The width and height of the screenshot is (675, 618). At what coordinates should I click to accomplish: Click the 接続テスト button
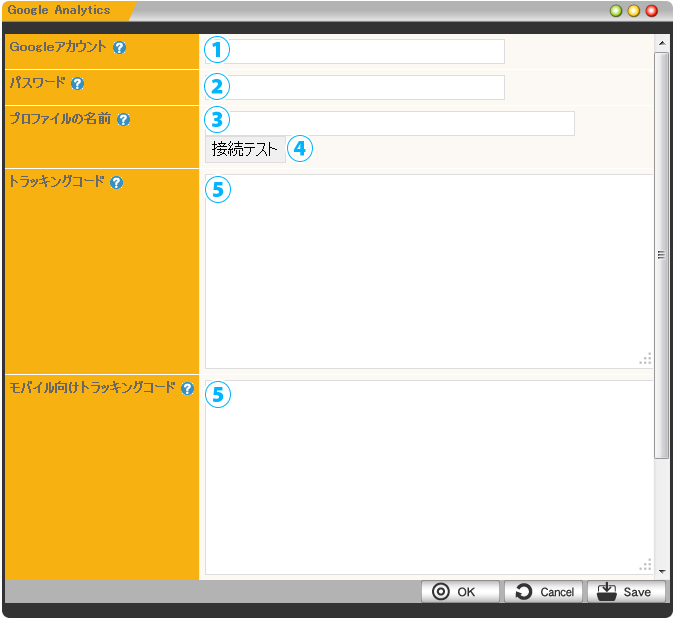pyautogui.click(x=245, y=149)
